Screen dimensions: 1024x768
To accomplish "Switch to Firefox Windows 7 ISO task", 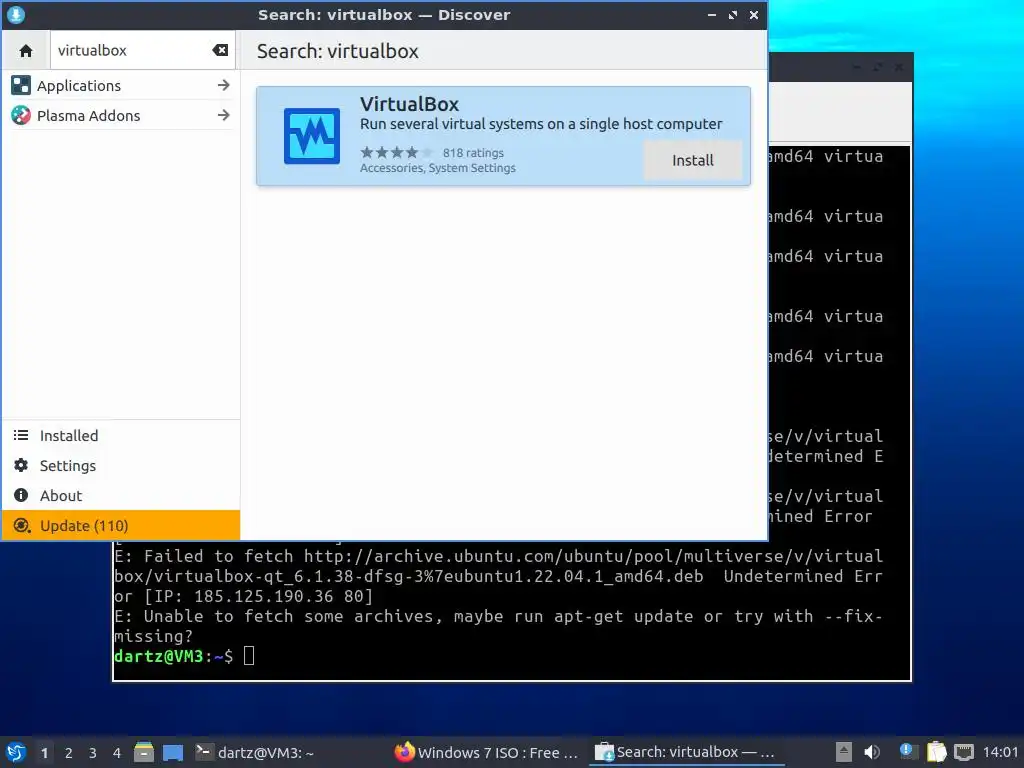I will [x=487, y=752].
